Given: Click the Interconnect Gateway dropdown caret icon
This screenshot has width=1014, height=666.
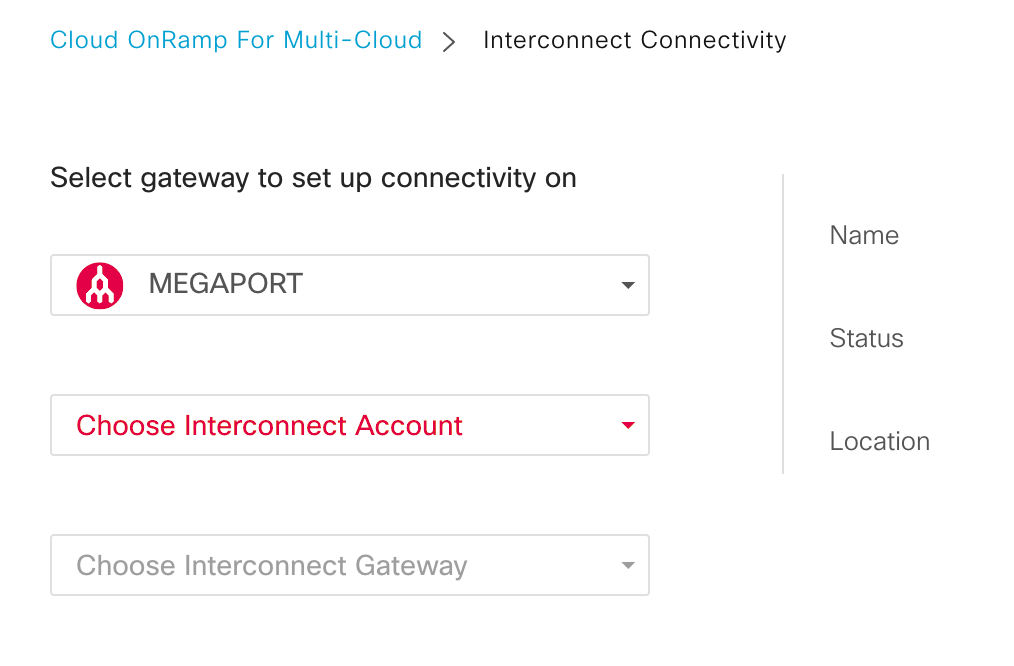Looking at the screenshot, I should click(x=628, y=565).
